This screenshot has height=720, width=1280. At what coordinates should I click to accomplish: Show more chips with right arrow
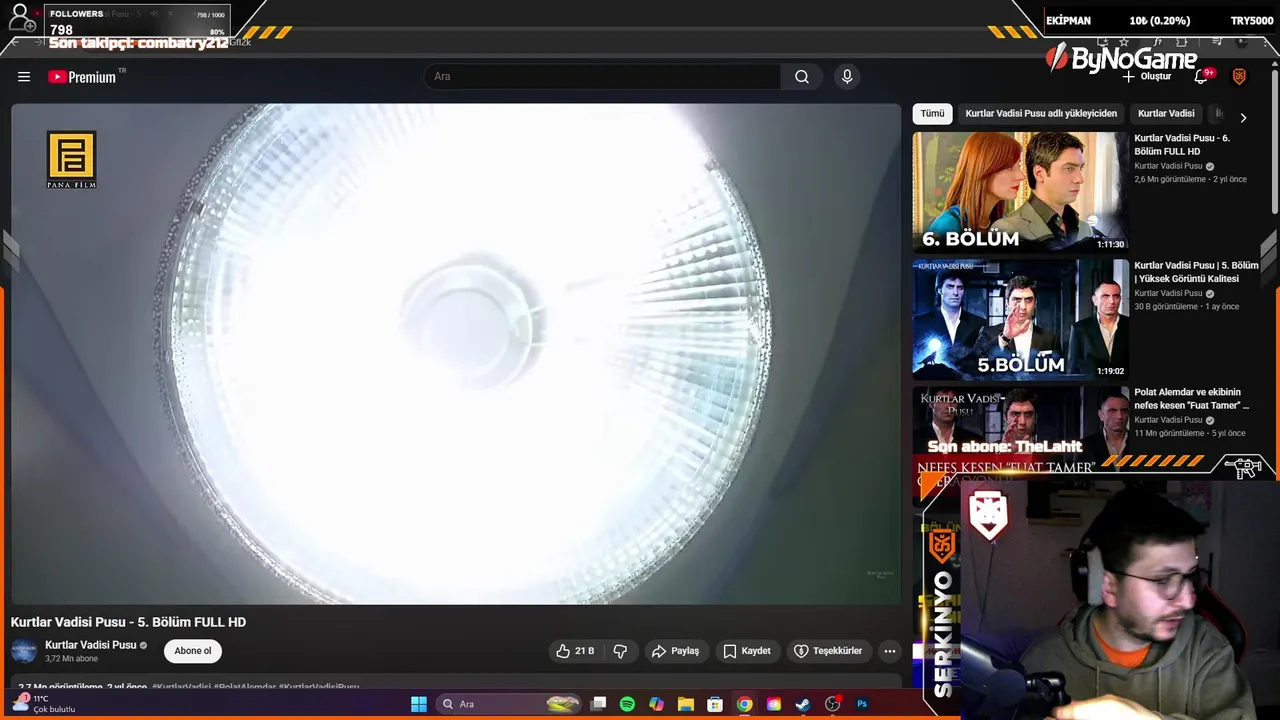pyautogui.click(x=1243, y=117)
